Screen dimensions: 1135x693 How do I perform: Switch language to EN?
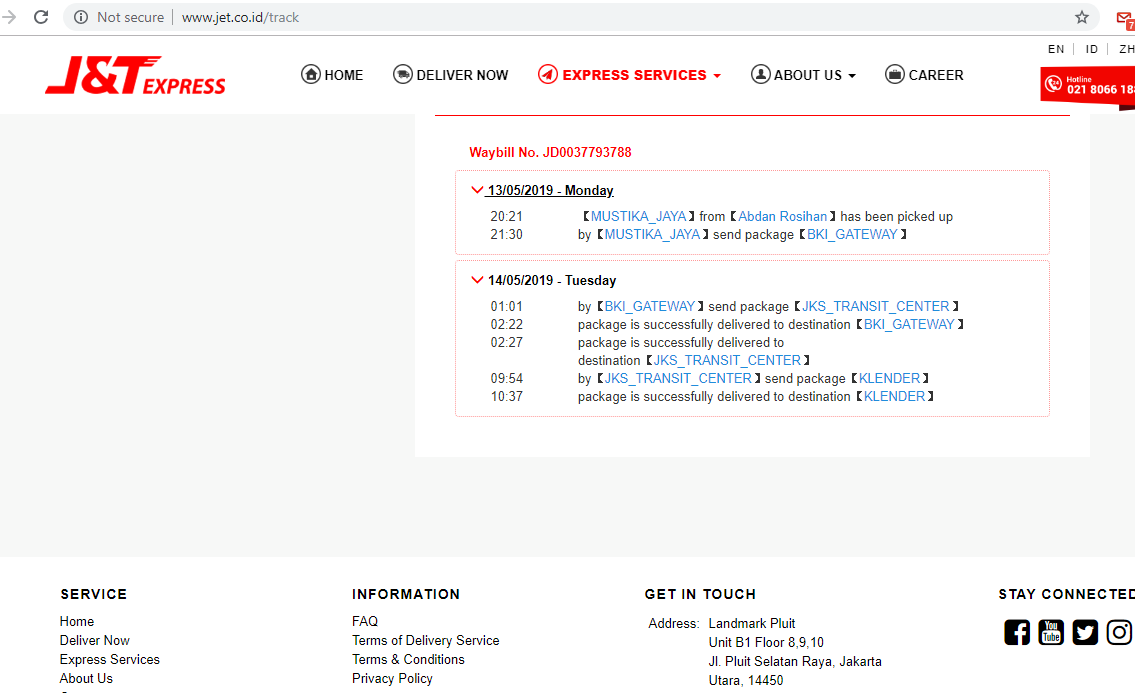(1056, 49)
